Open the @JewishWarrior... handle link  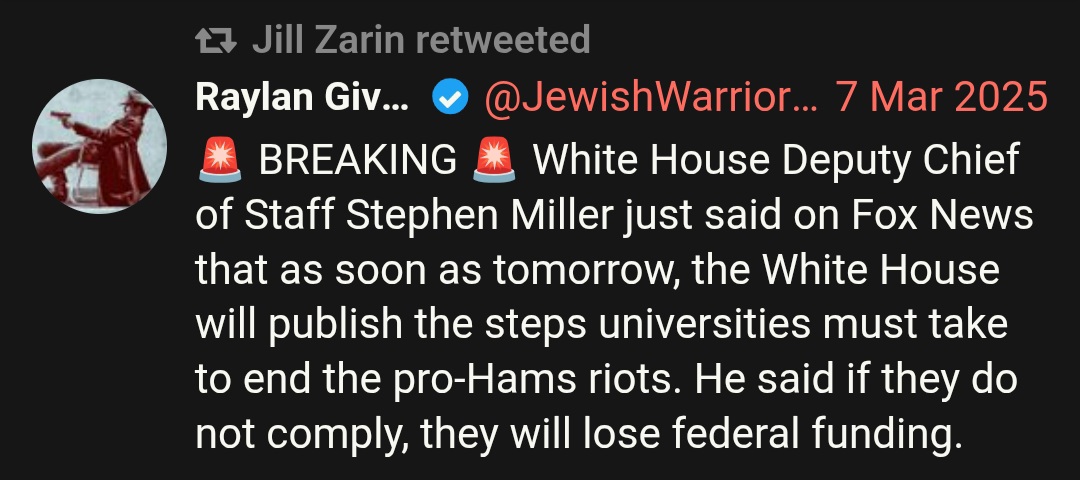click(x=650, y=97)
